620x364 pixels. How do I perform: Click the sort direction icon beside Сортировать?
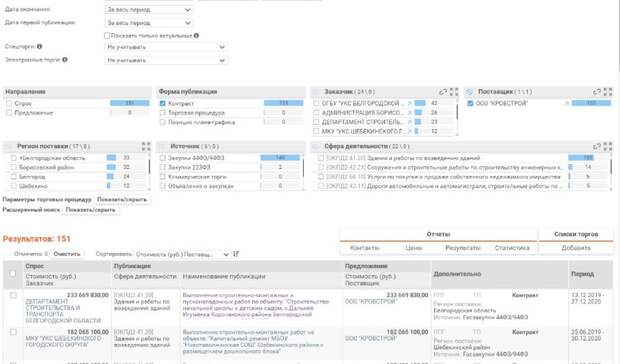236,254
